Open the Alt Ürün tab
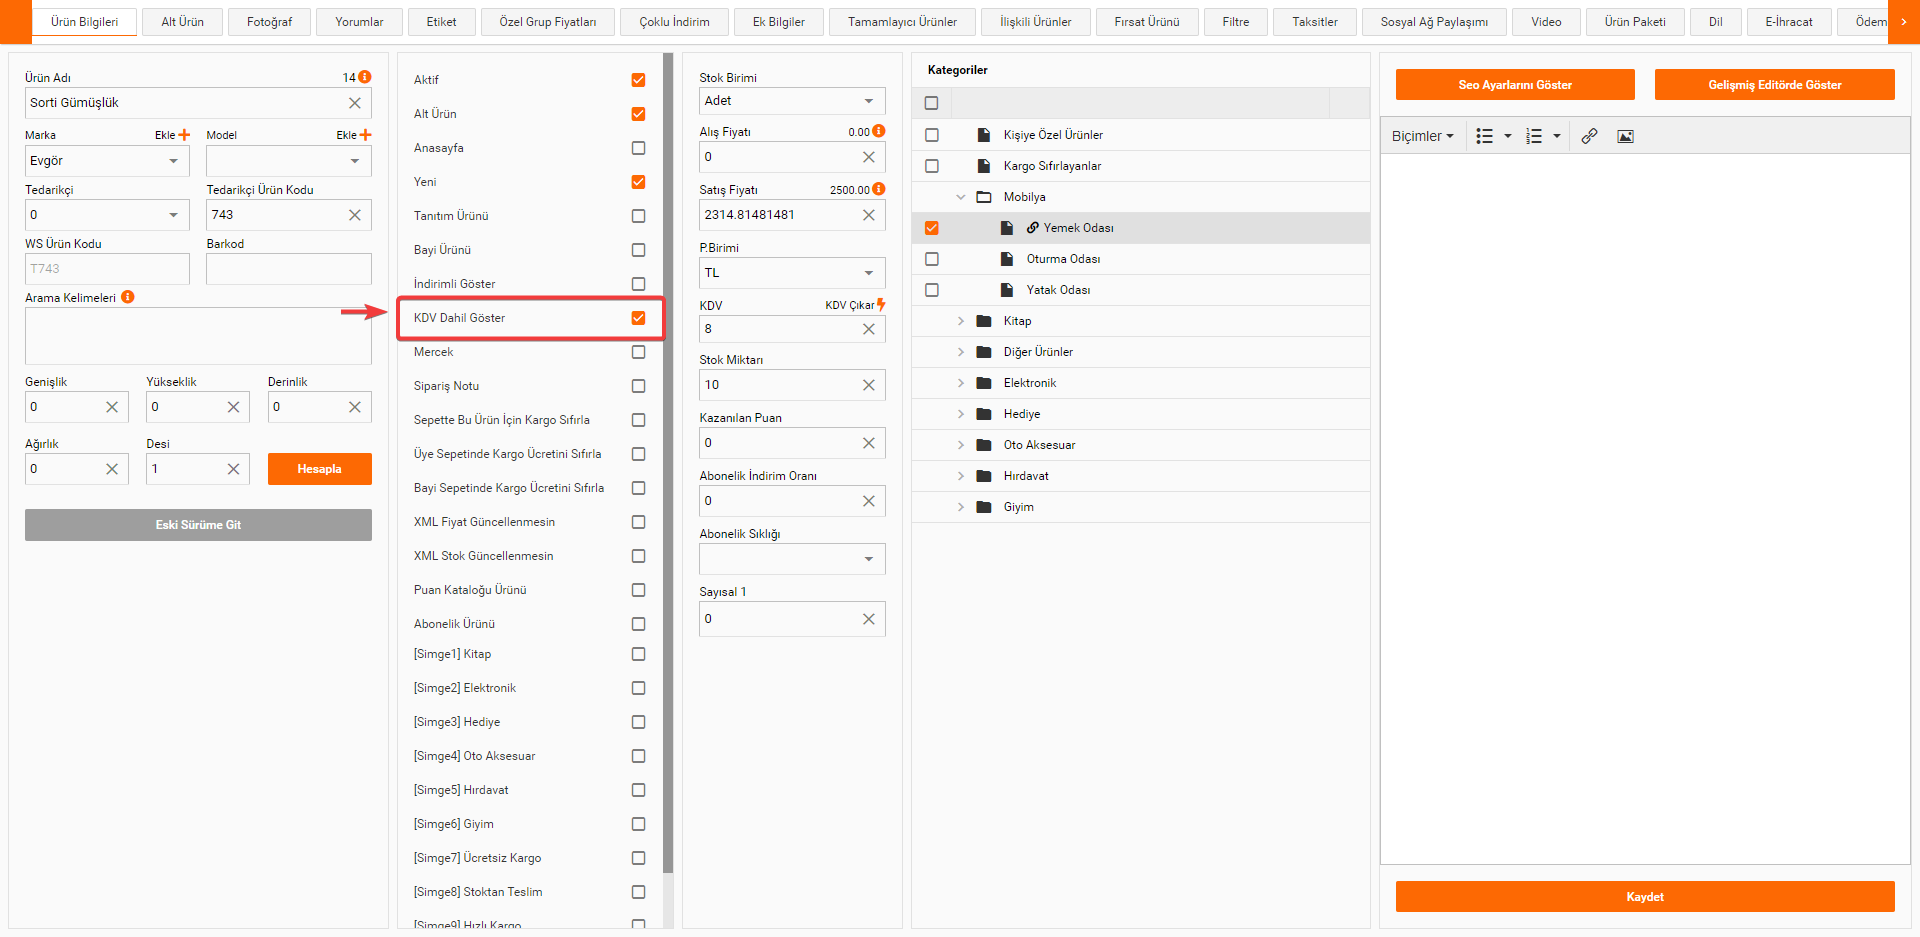 [x=183, y=22]
